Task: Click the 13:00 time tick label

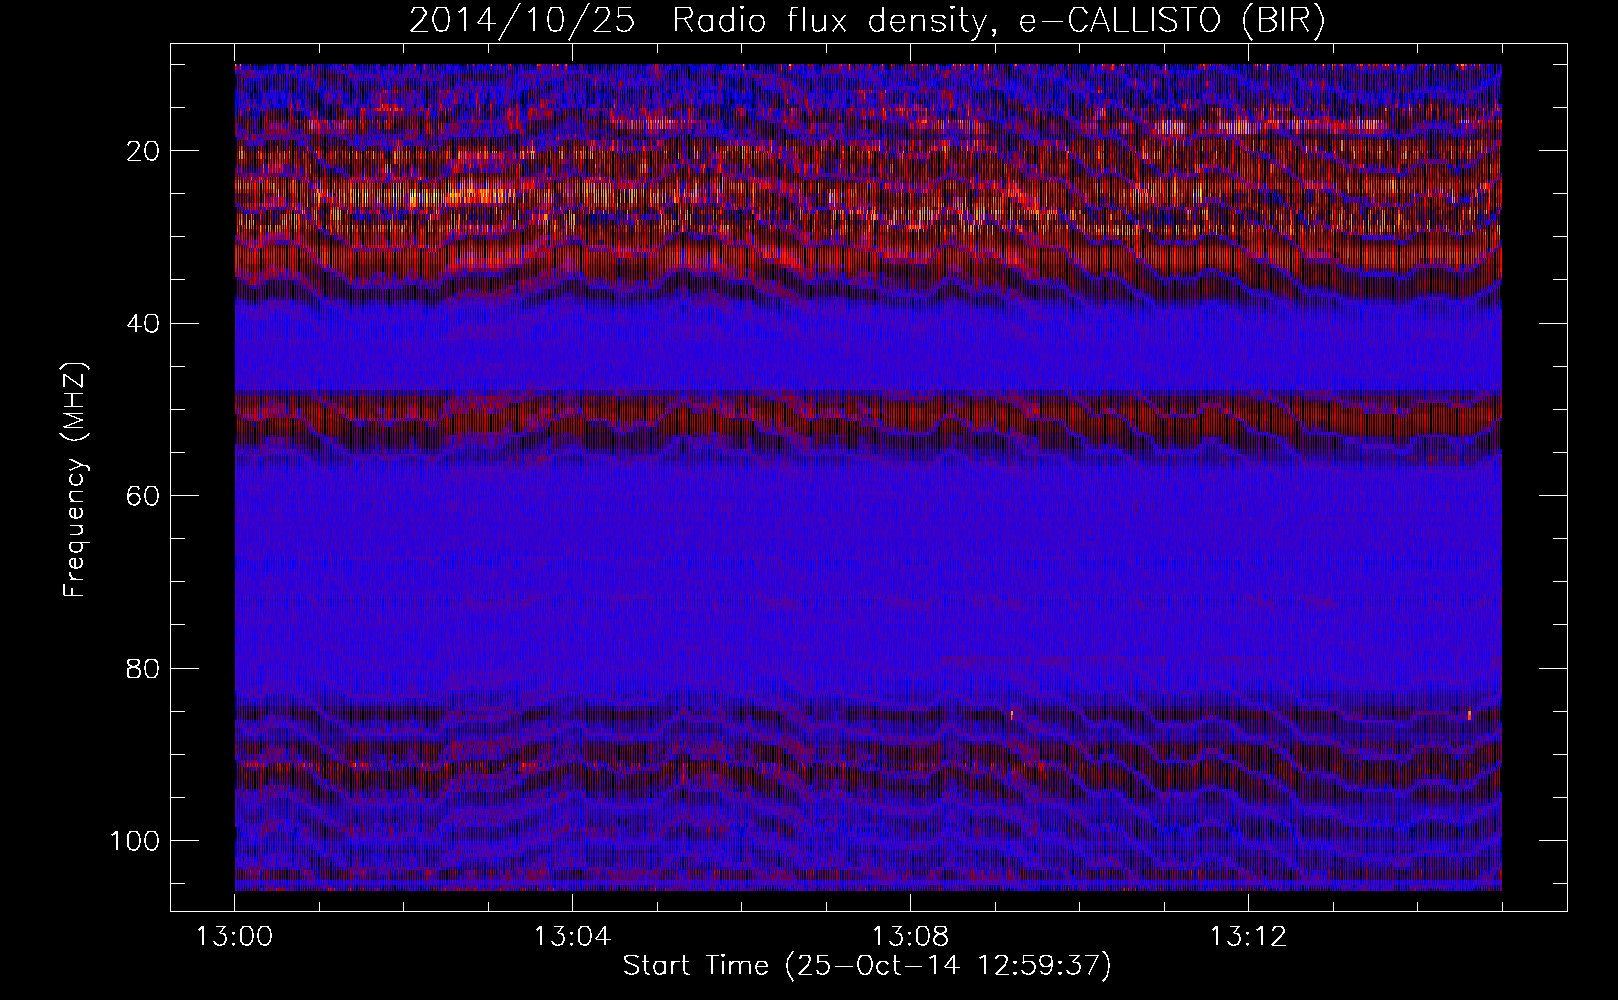Action: point(234,937)
